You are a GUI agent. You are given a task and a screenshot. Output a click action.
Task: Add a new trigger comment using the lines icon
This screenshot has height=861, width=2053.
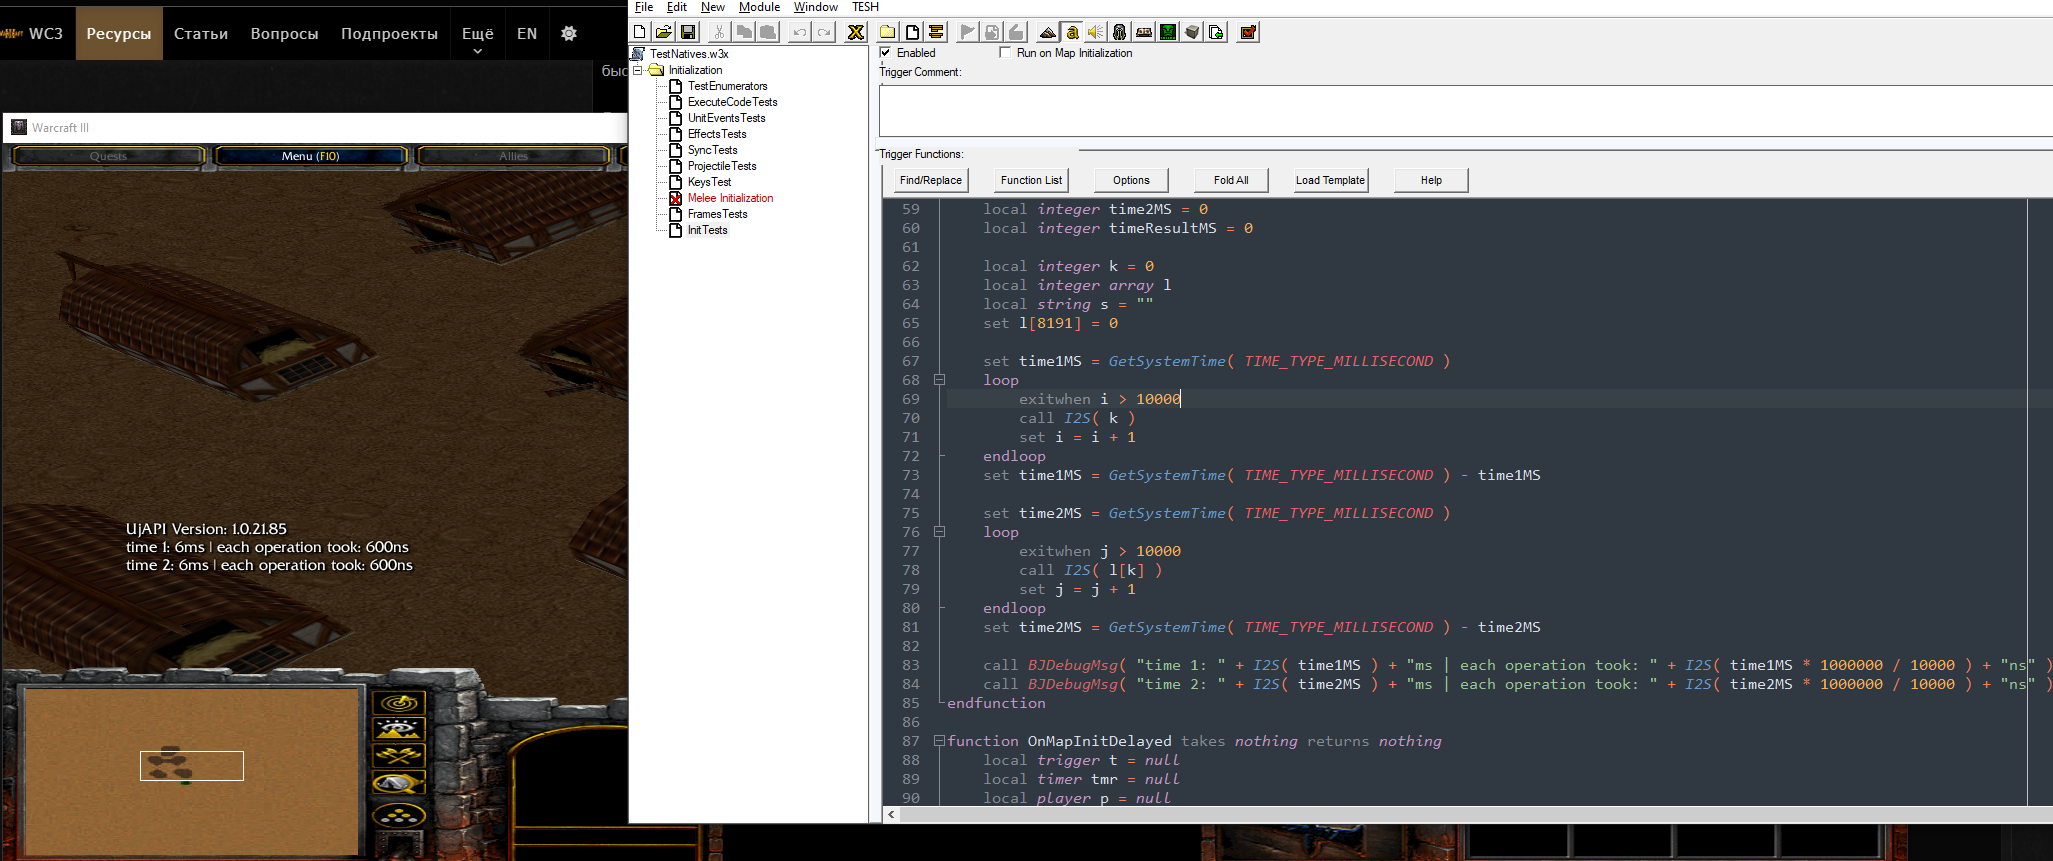click(936, 32)
